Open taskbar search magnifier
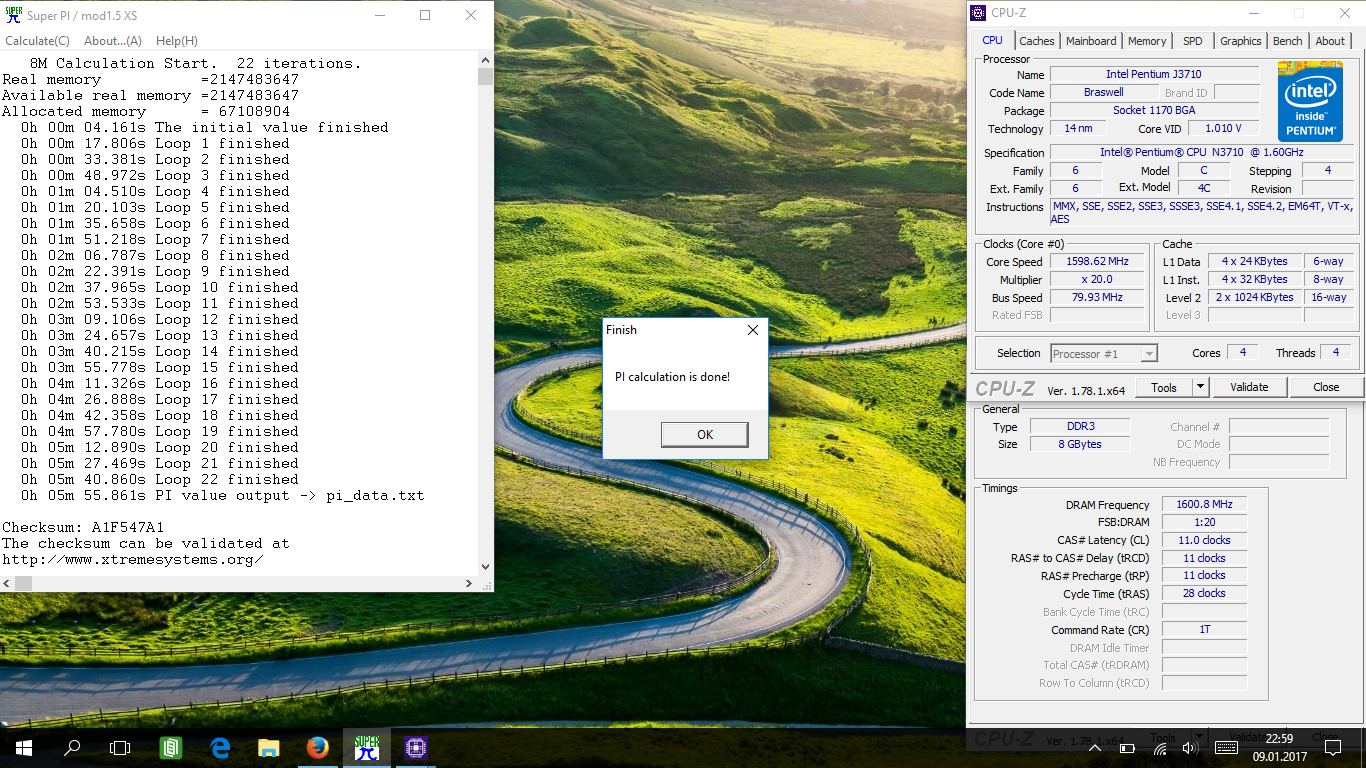The image size is (1366, 768). click(x=72, y=747)
